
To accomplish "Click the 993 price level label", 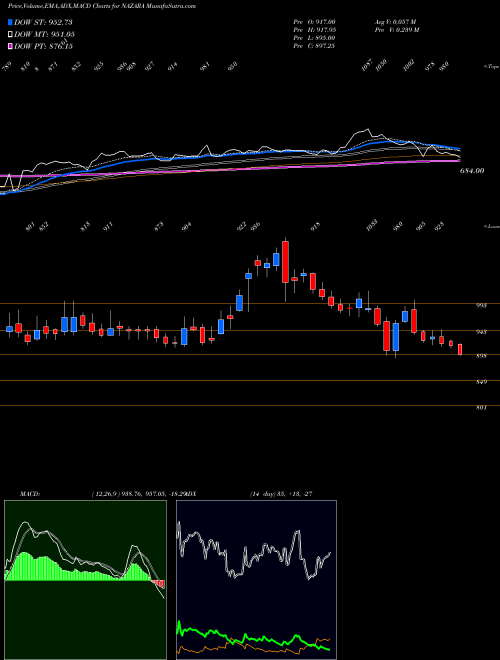I will pos(481,306).
